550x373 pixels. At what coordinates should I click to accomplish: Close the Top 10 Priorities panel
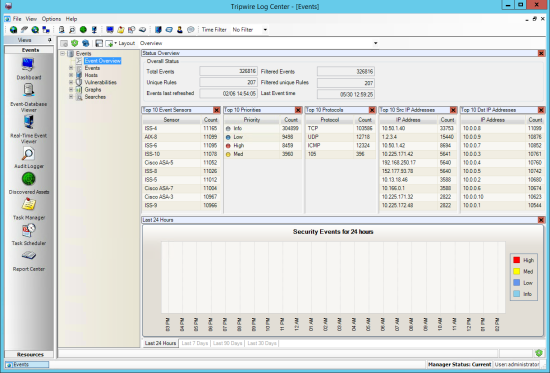[x=298, y=110]
